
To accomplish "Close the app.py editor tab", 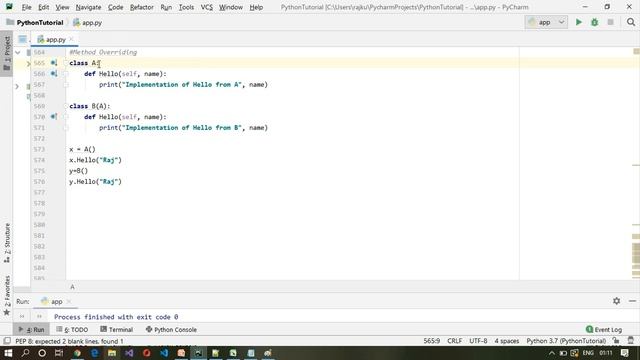I will click(71, 39).
